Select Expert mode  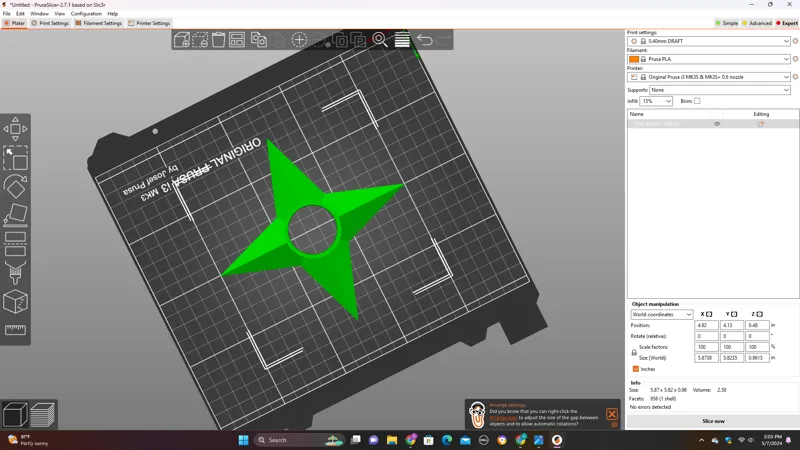(x=787, y=23)
